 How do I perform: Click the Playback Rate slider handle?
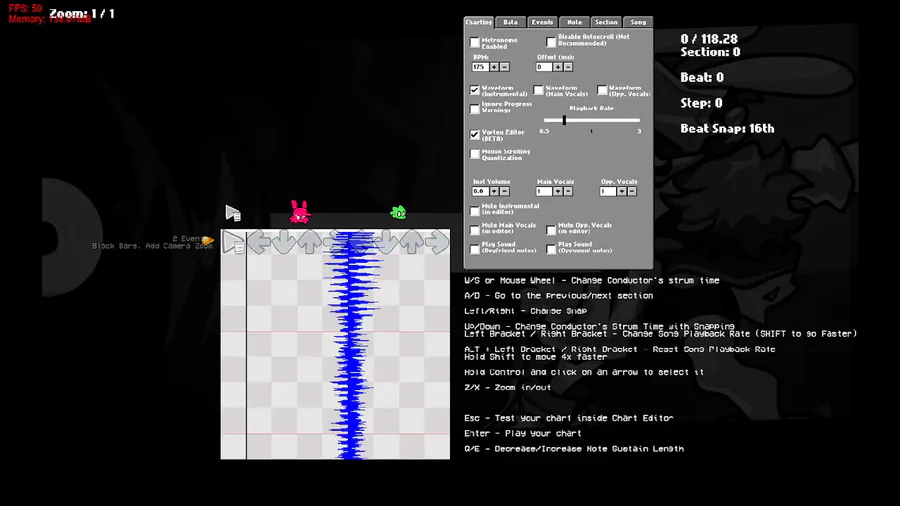(x=564, y=120)
